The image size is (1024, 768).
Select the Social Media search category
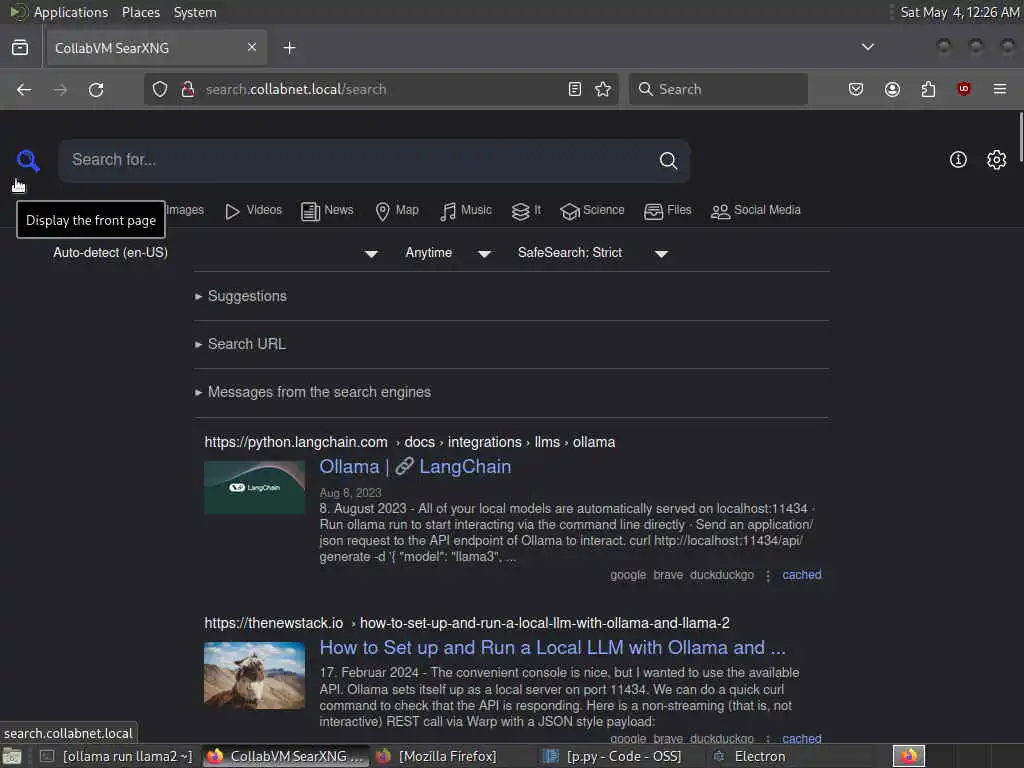756,210
